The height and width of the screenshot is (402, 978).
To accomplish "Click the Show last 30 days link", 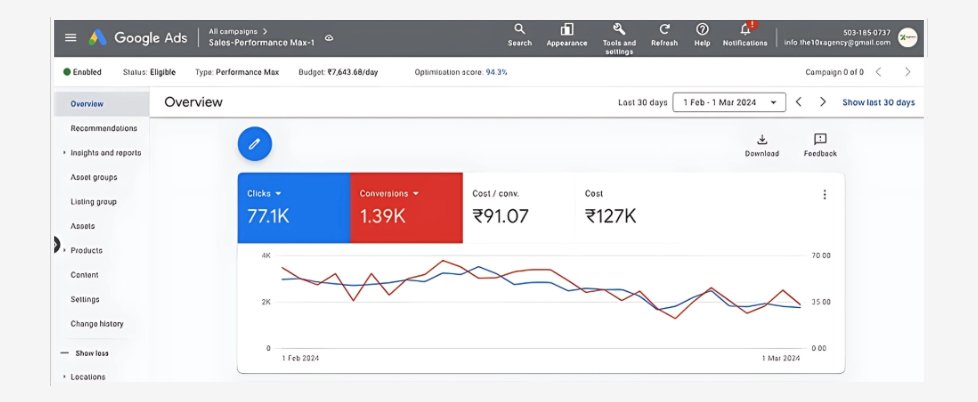I will click(x=878, y=102).
